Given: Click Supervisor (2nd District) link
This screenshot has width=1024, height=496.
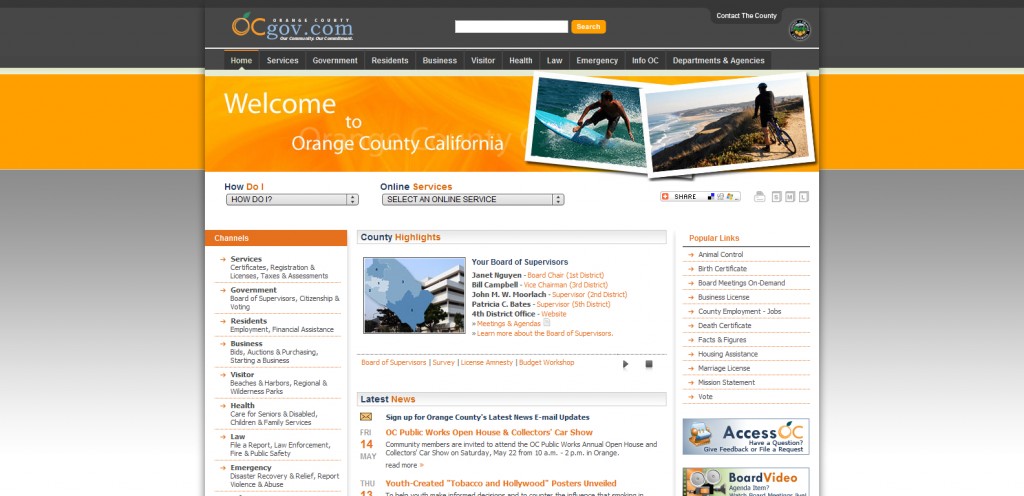Looking at the screenshot, I should [590, 295].
